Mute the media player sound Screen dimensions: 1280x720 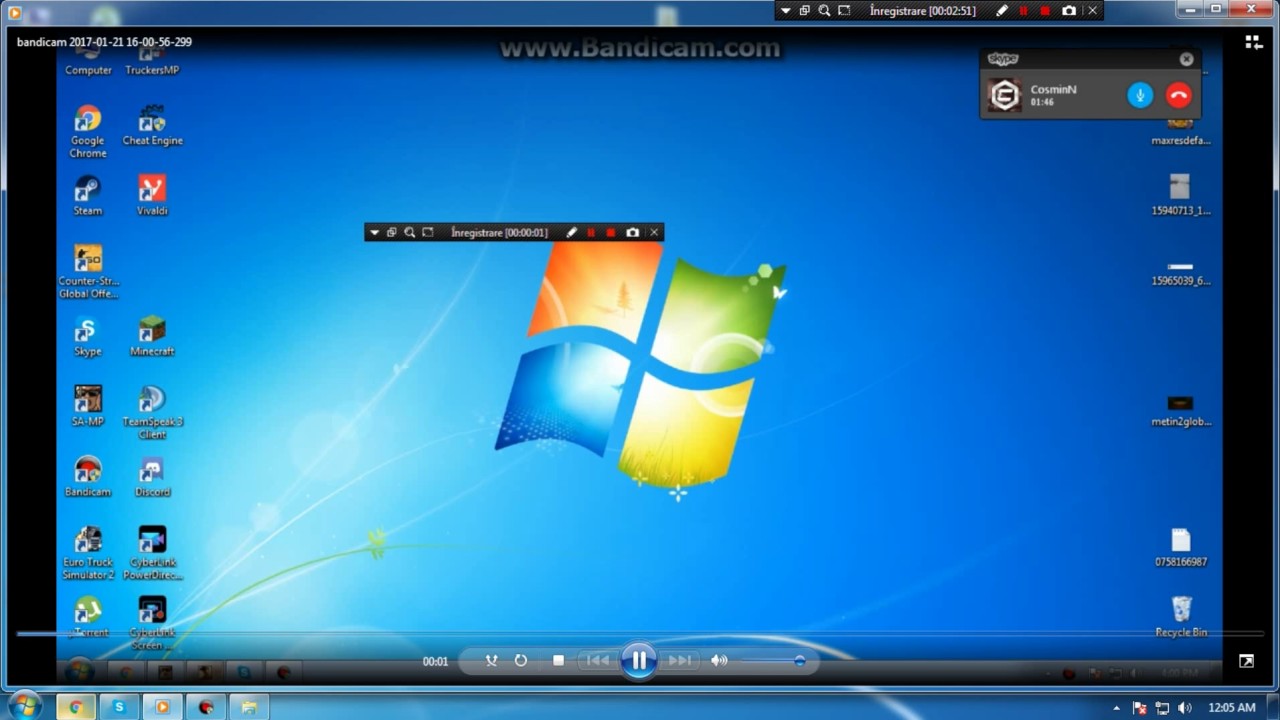(719, 661)
